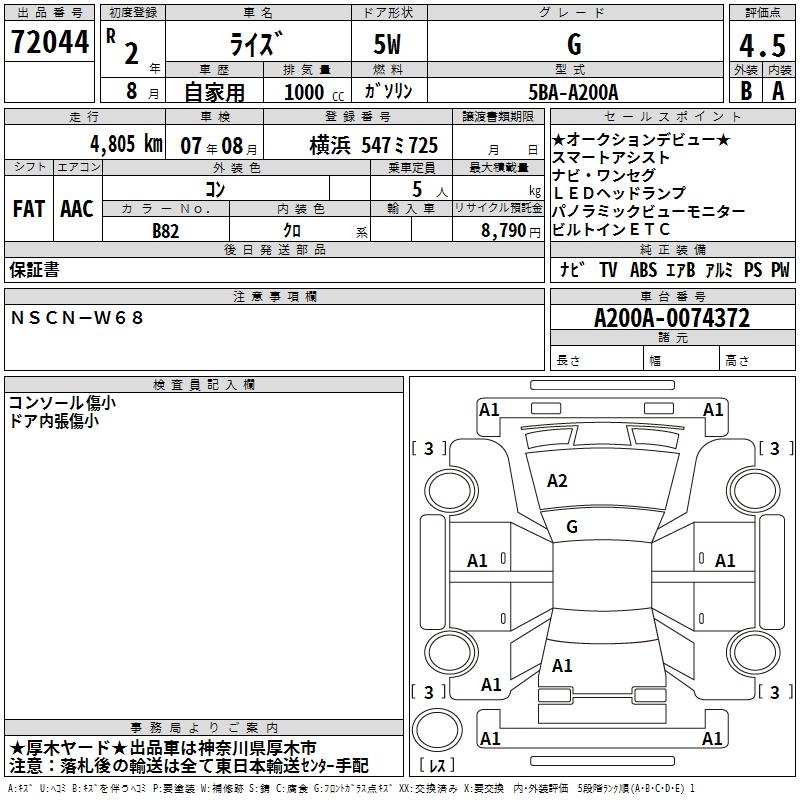The image size is (800, 800).
Task: Click the G mark on the windshield
Action: click(572, 527)
